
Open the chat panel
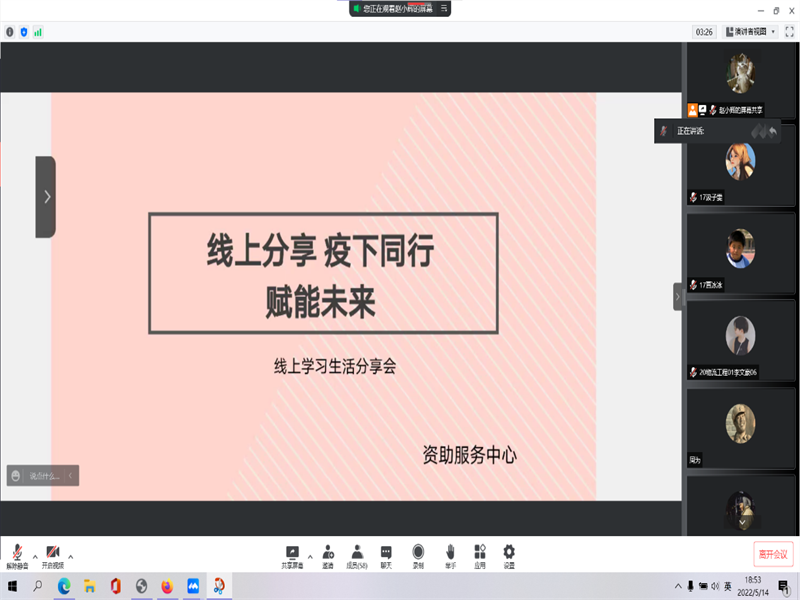pyautogui.click(x=386, y=555)
